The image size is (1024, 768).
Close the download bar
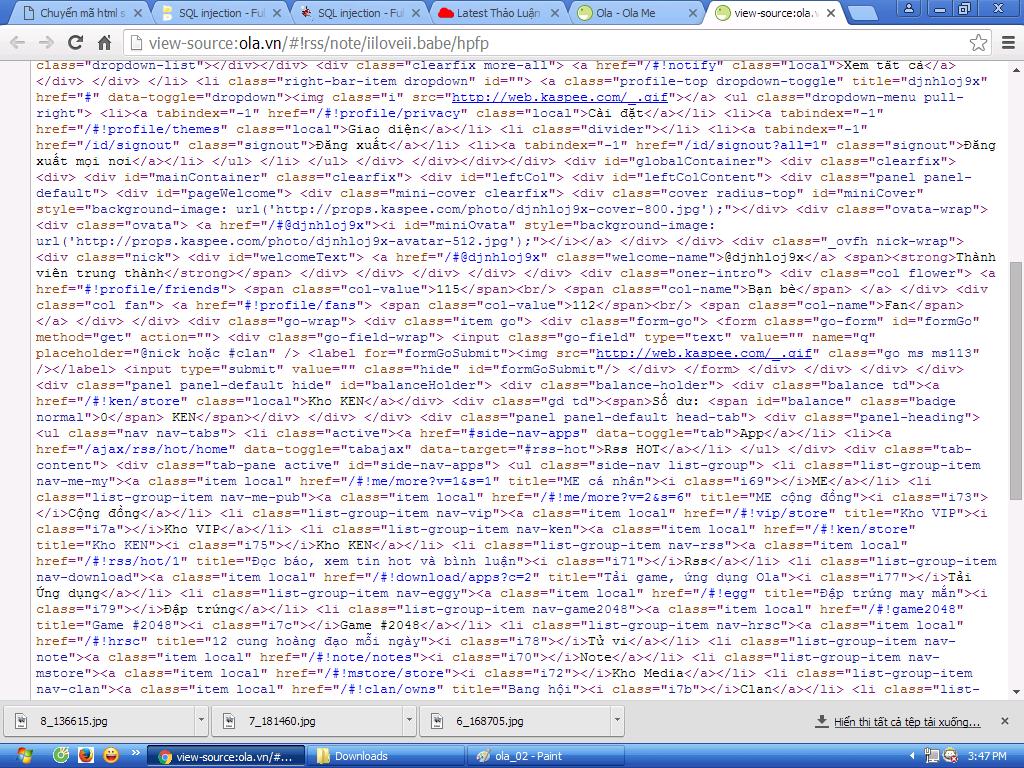(1007, 721)
